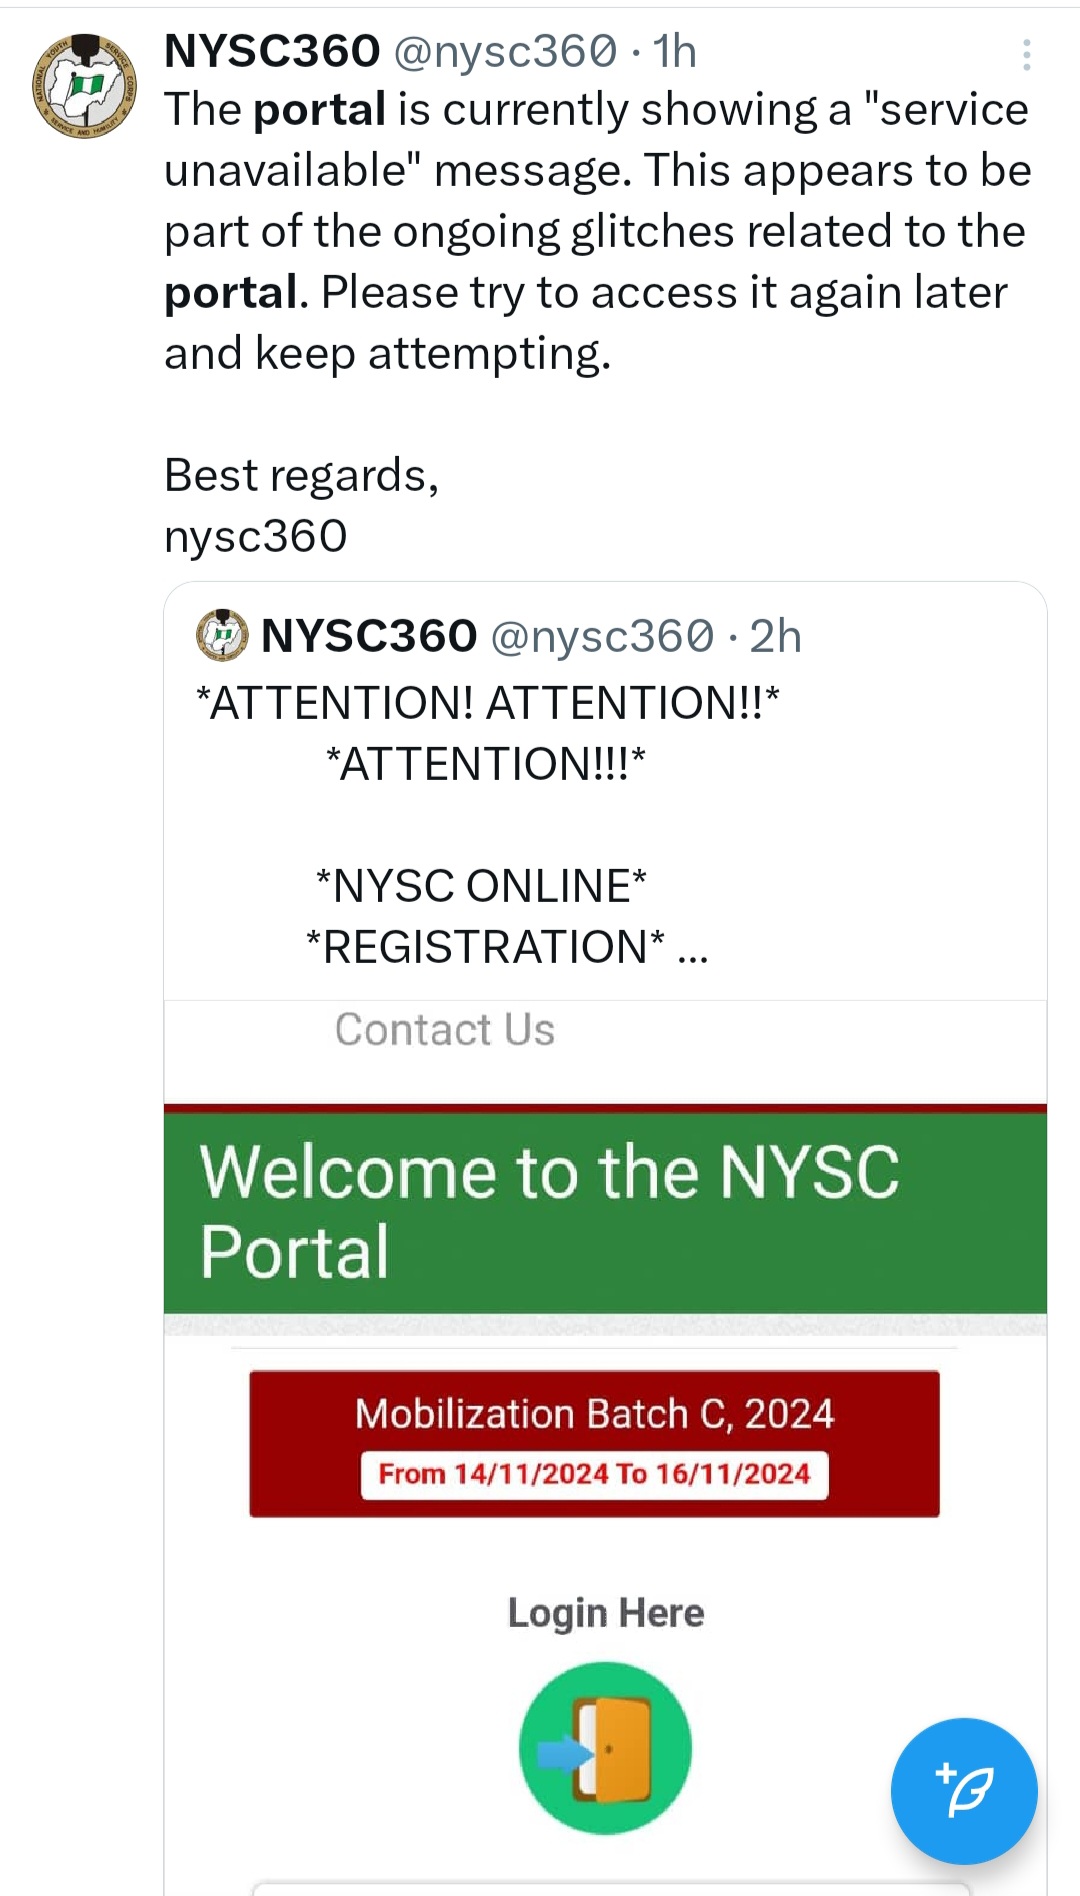The height and width of the screenshot is (1896, 1080).
Task: Click the green login door icon
Action: click(605, 1748)
